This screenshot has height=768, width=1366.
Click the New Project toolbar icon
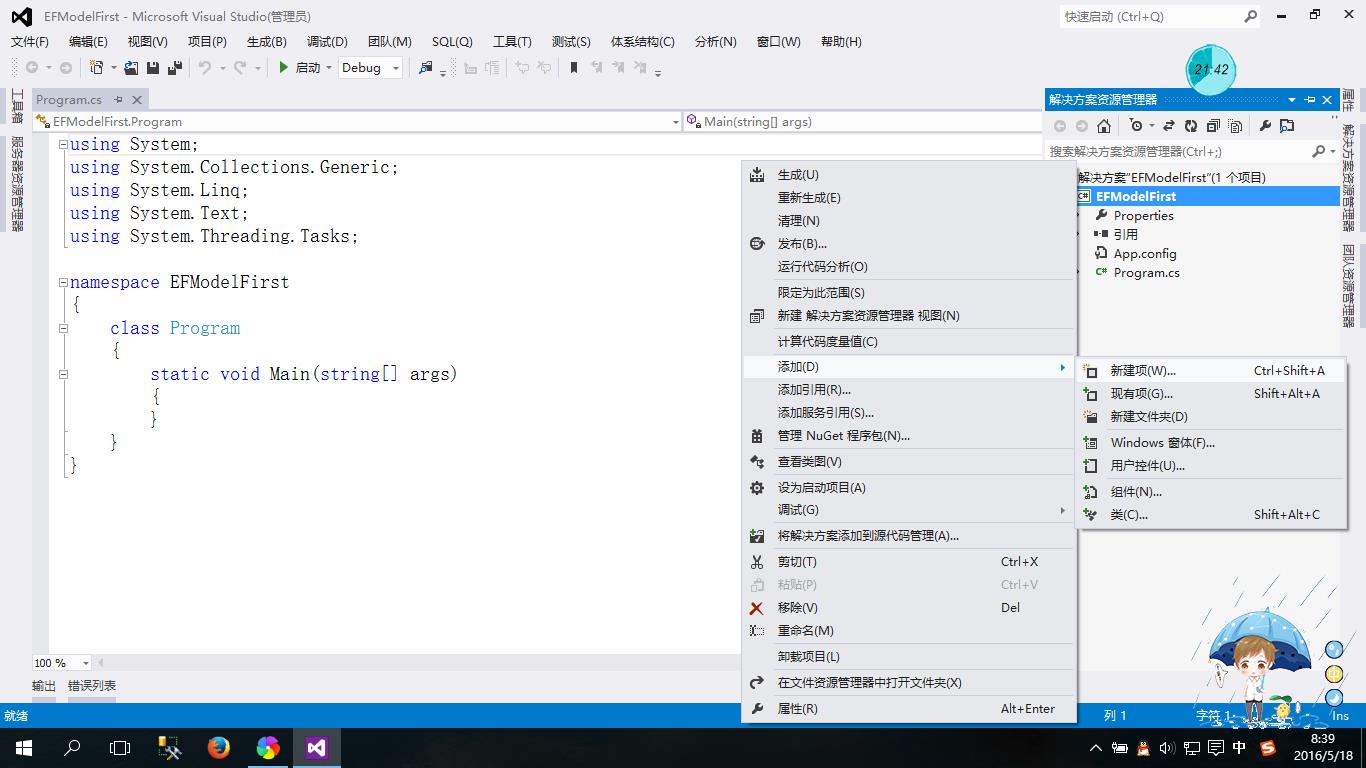[96, 68]
